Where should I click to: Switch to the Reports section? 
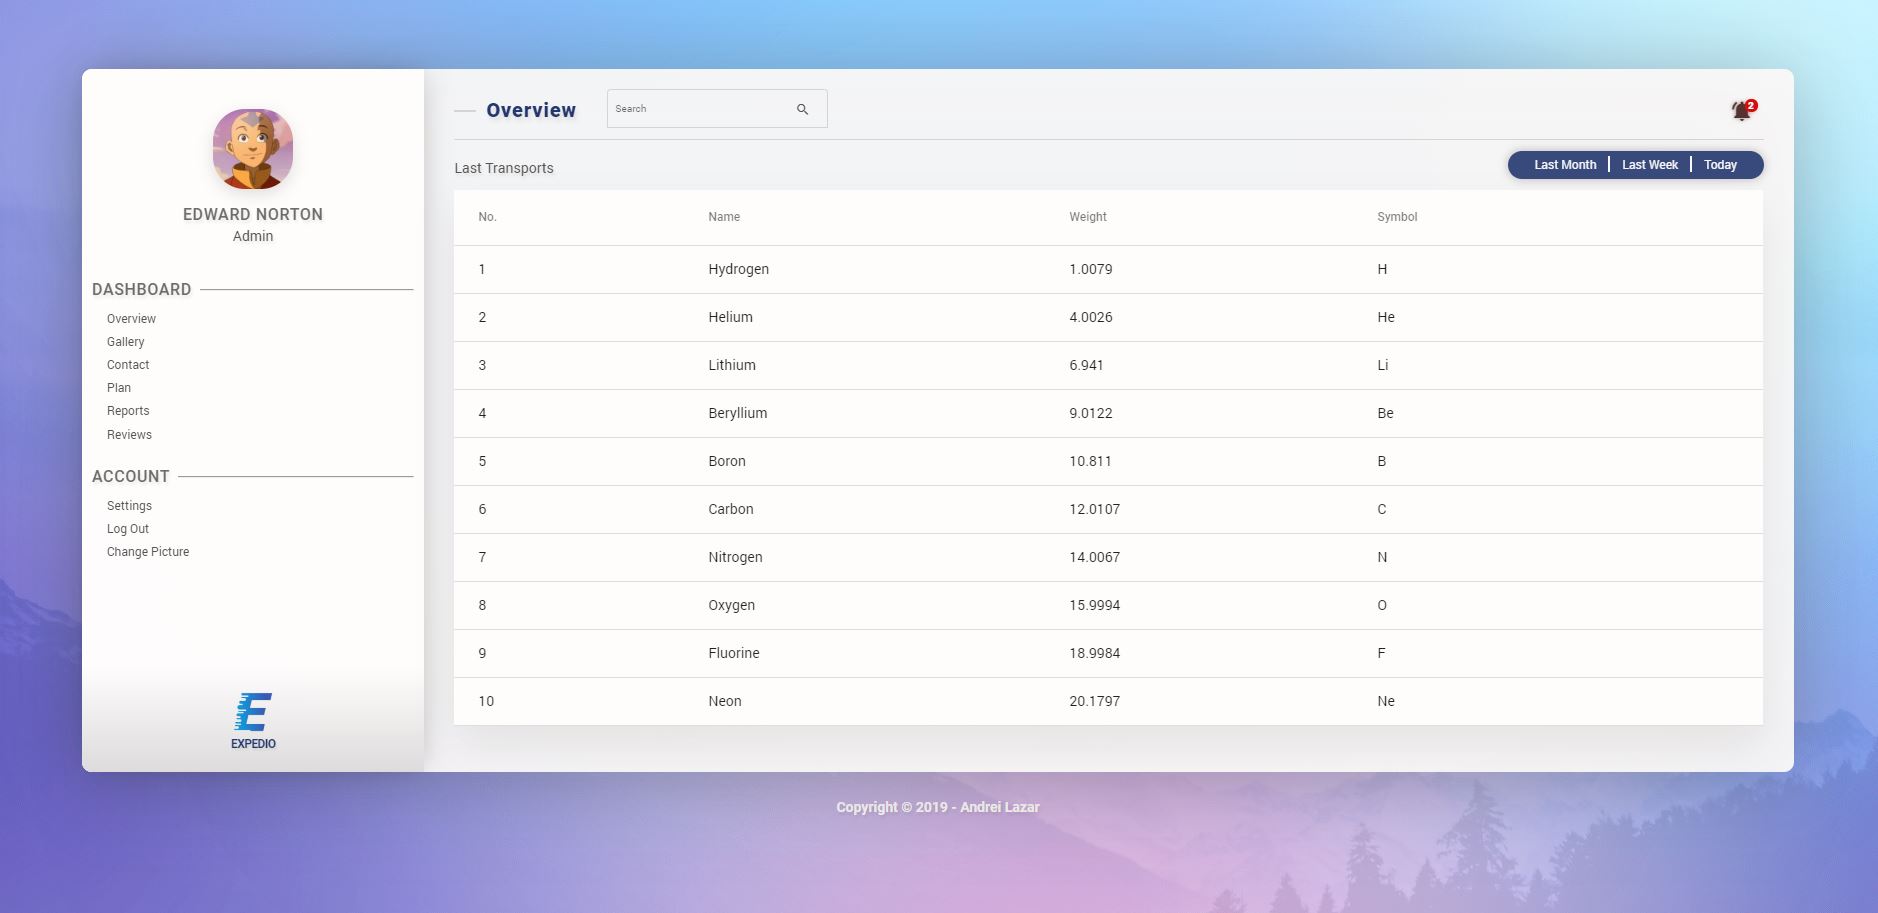pos(128,410)
